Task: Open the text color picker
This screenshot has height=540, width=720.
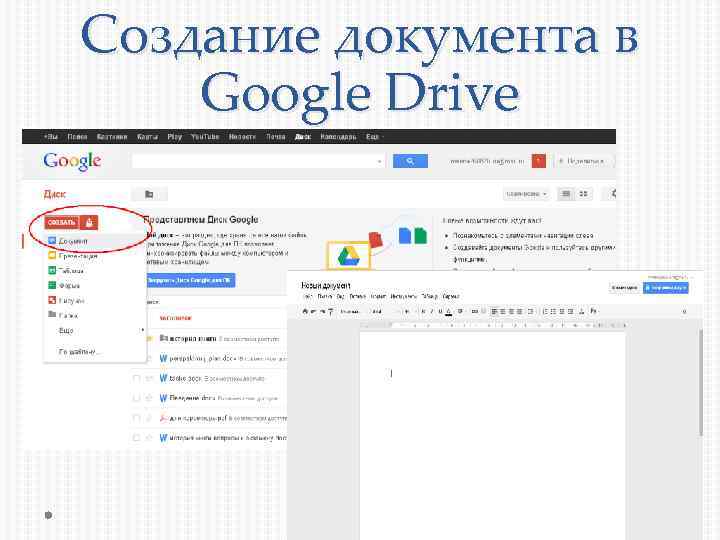Action: [x=449, y=311]
